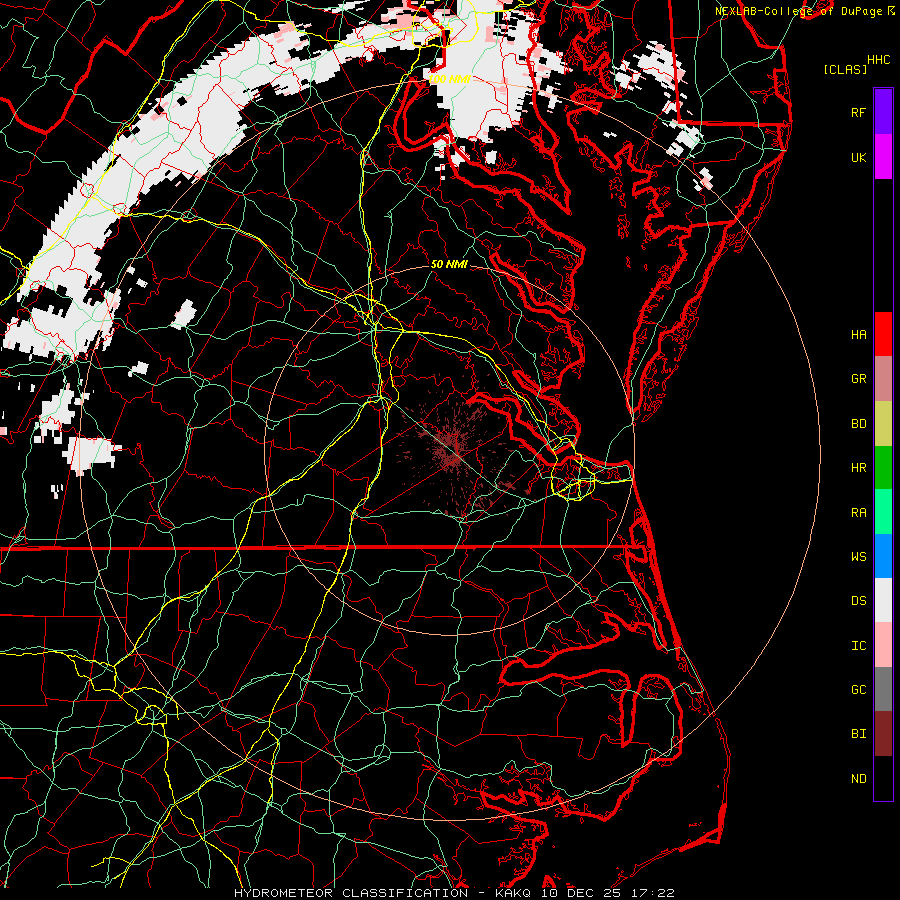The width and height of the screenshot is (900, 900).
Task: Click the HR legend label
Action: (x=859, y=468)
